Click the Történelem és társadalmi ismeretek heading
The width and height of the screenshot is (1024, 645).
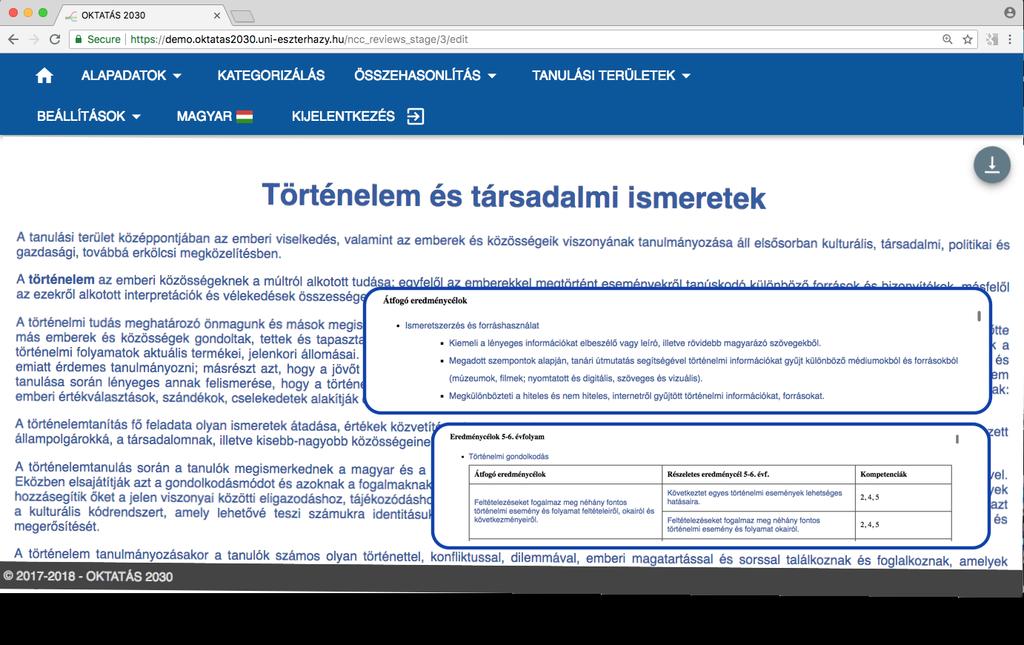[x=513, y=197]
